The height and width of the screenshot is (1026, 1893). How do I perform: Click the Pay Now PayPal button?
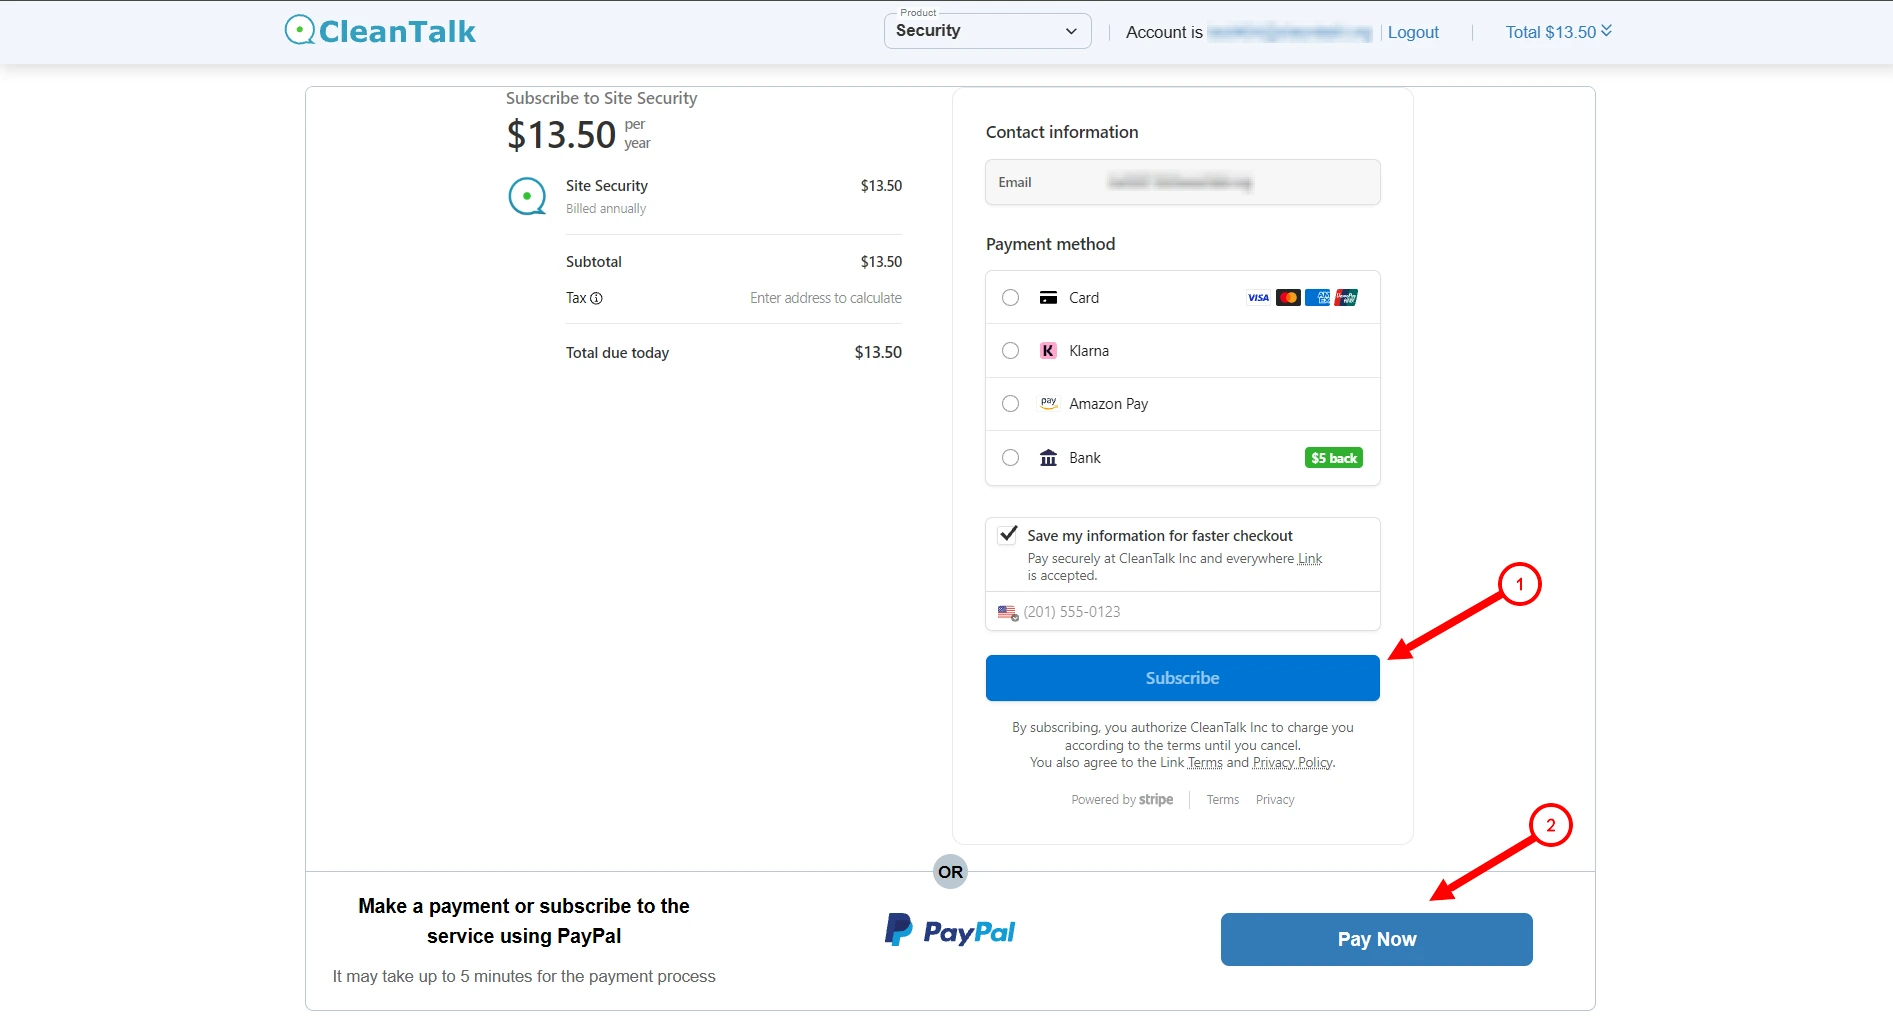pos(1377,939)
